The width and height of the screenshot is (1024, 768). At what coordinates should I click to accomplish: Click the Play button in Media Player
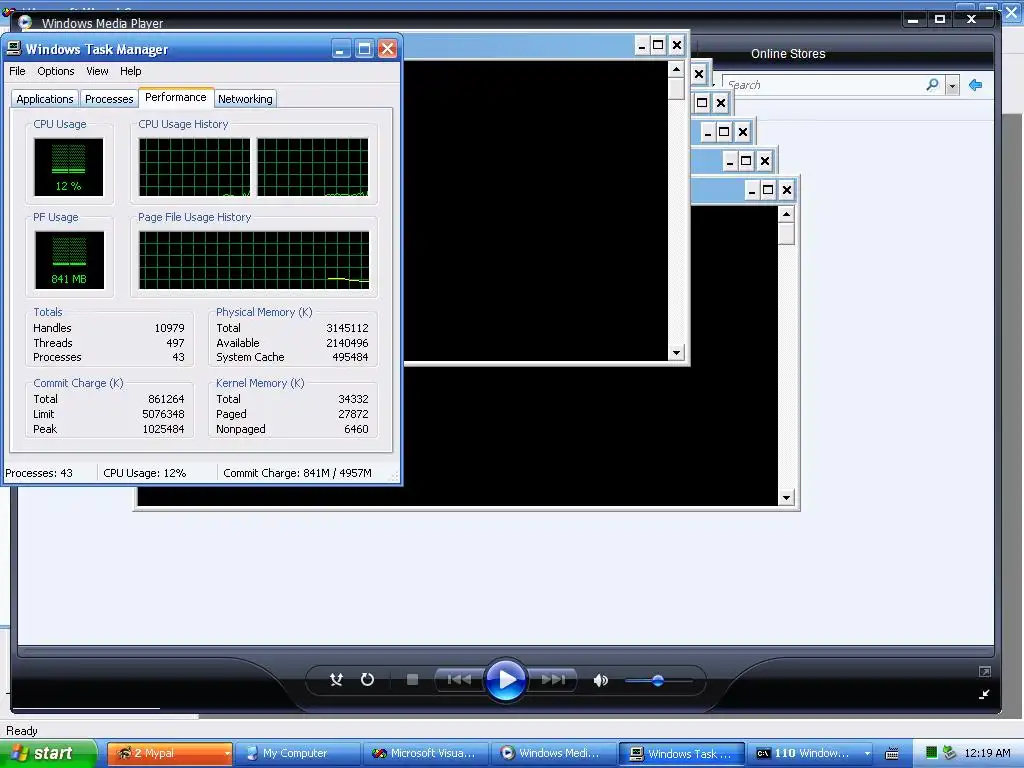(x=506, y=680)
